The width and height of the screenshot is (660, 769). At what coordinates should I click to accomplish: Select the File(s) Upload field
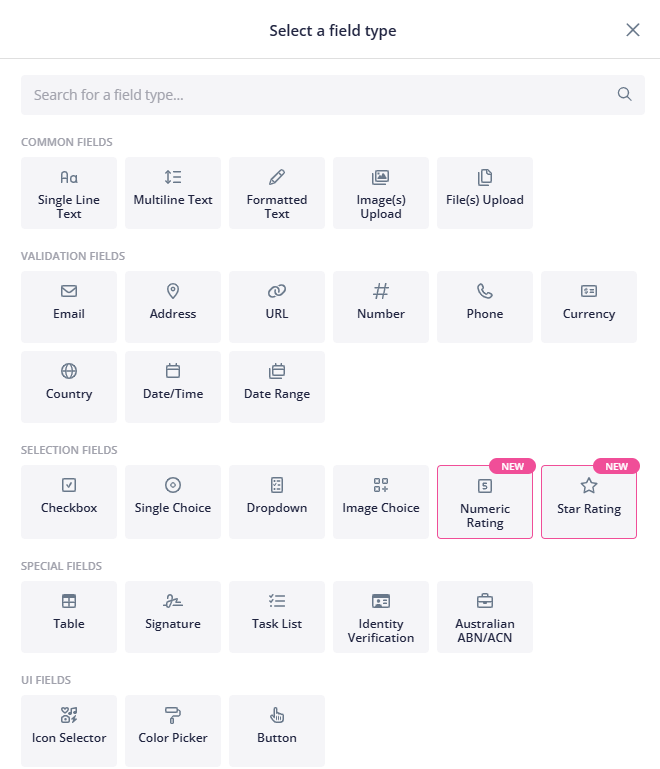point(485,193)
